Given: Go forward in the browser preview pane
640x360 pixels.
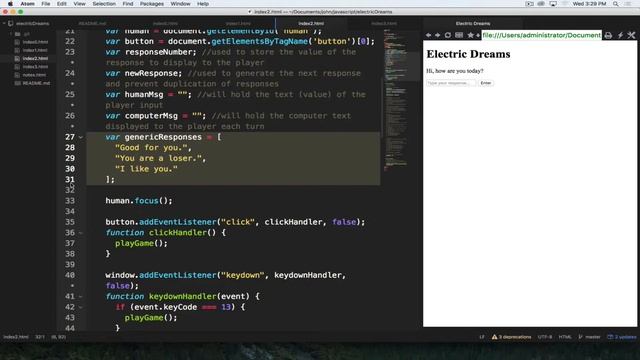Looking at the screenshot, I should coord(438,36).
